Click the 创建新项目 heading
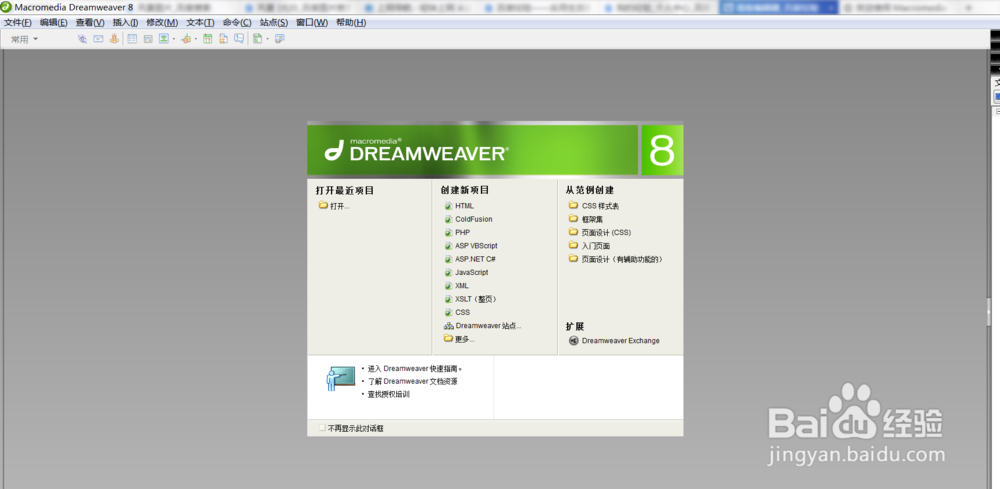The height and width of the screenshot is (489, 1000). point(465,191)
